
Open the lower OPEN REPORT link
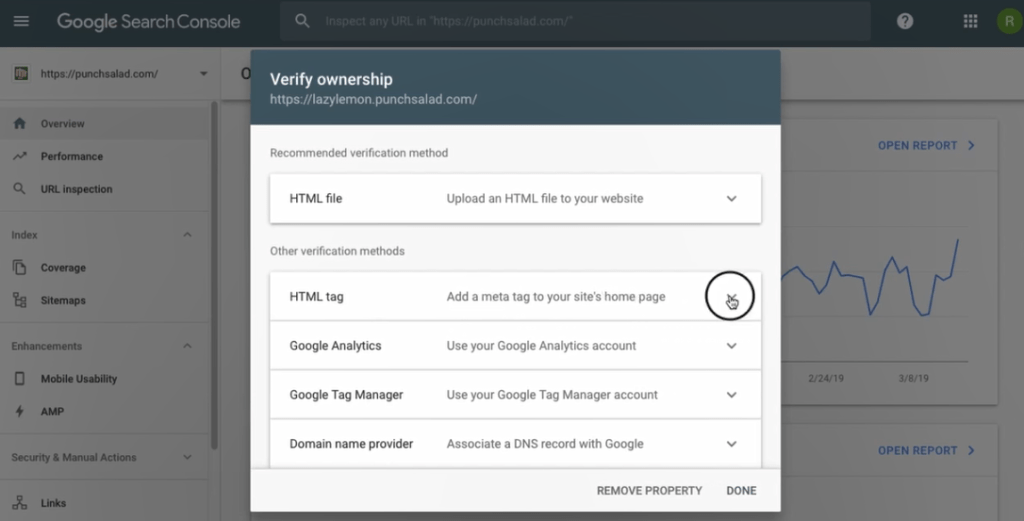coord(917,450)
